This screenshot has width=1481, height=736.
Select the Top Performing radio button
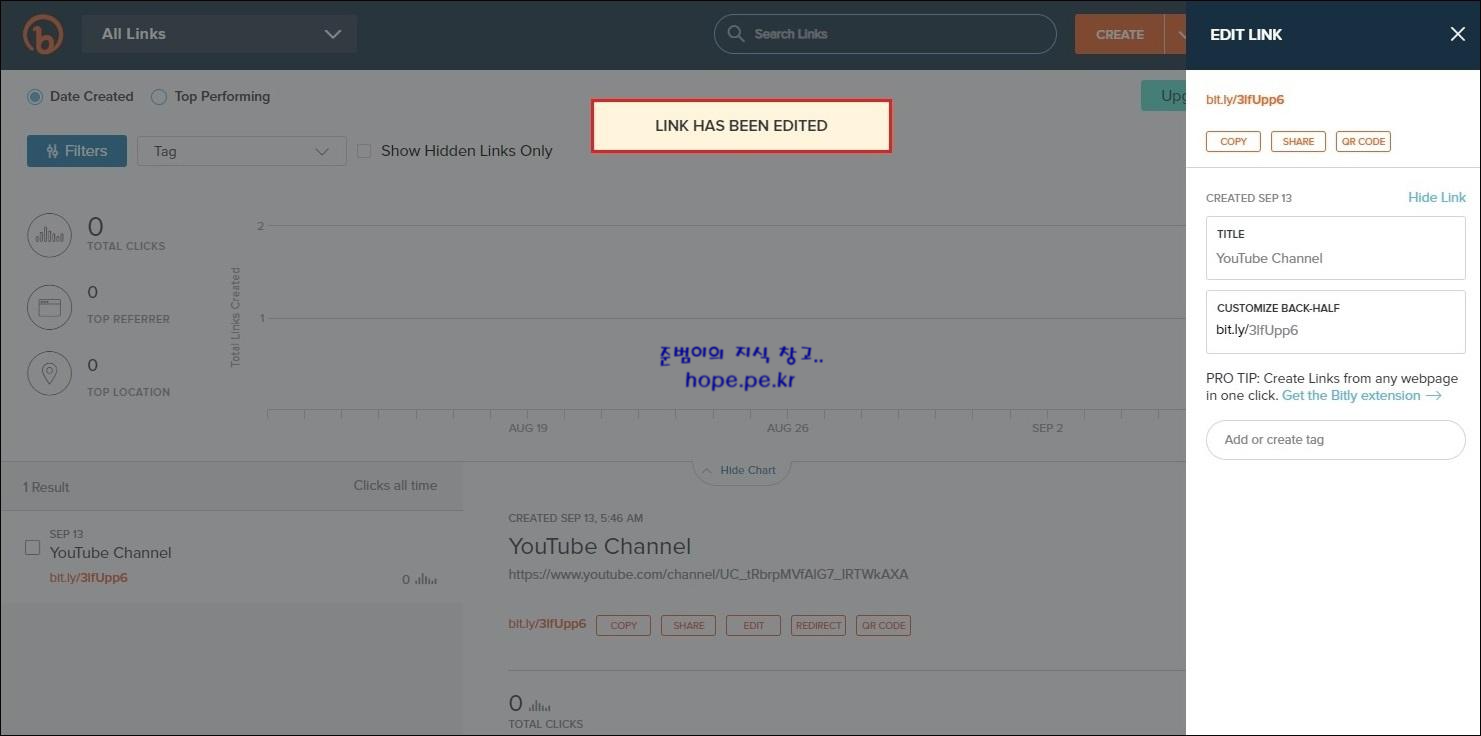(158, 97)
